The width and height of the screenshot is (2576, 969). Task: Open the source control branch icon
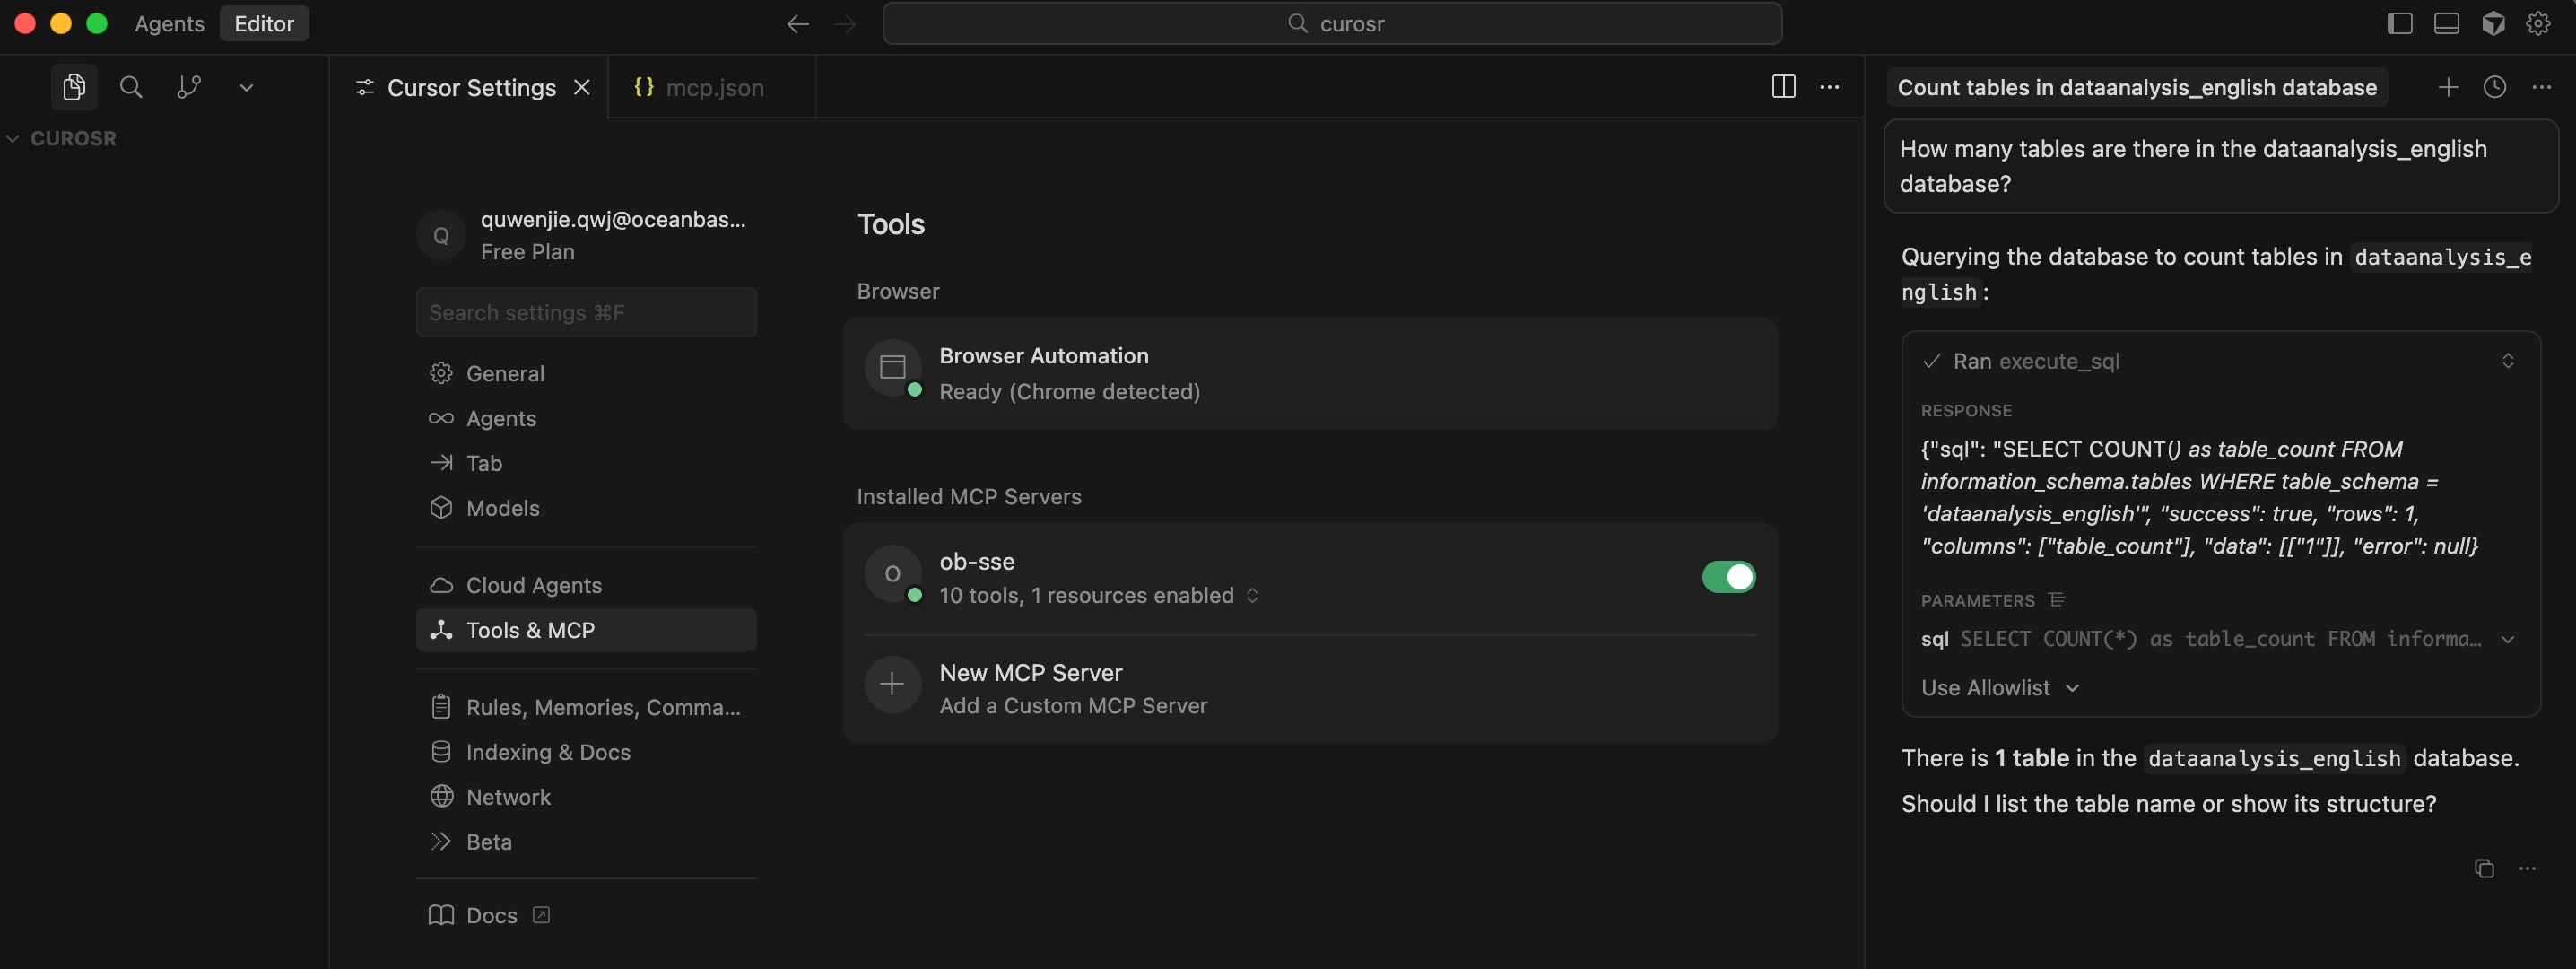point(189,87)
